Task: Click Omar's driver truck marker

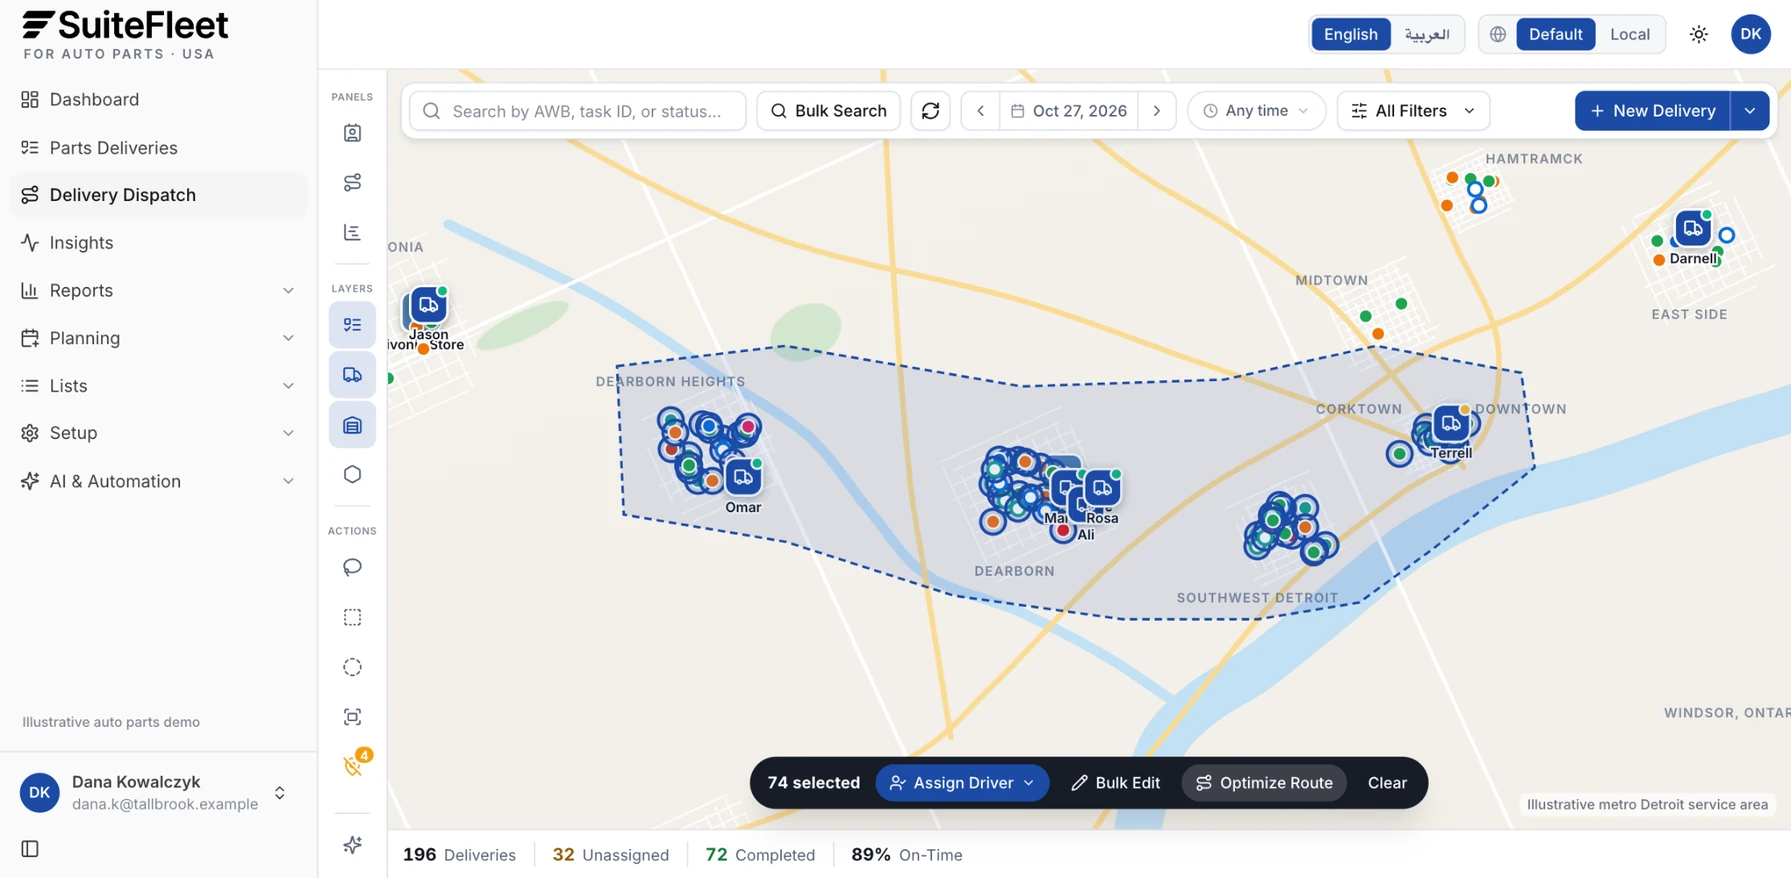Action: (x=743, y=477)
